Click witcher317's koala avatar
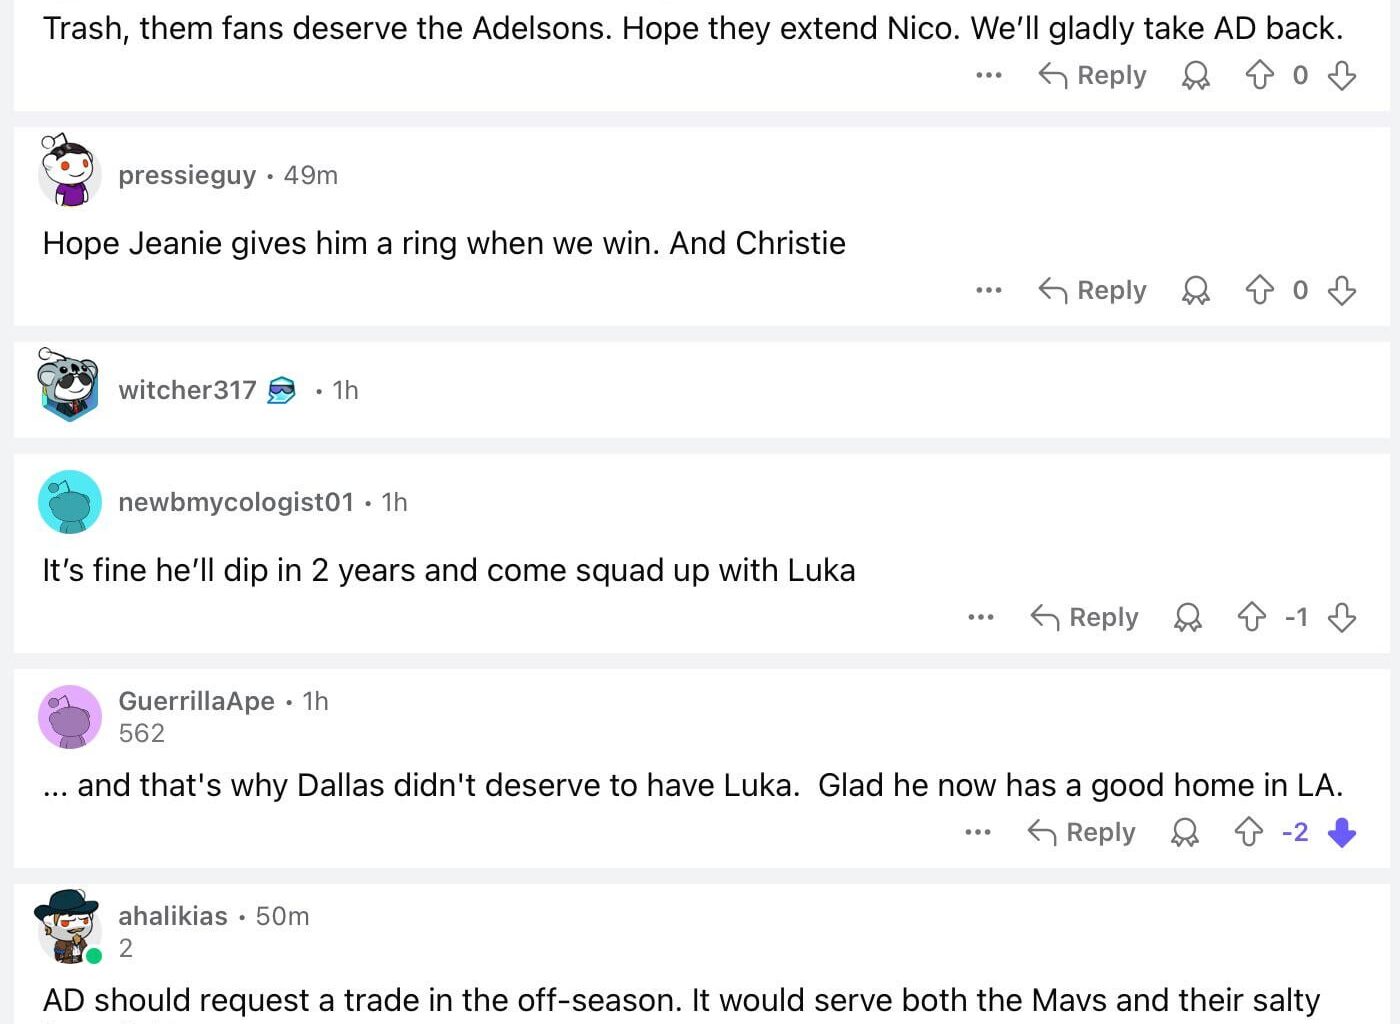The width and height of the screenshot is (1400, 1024). (68, 388)
